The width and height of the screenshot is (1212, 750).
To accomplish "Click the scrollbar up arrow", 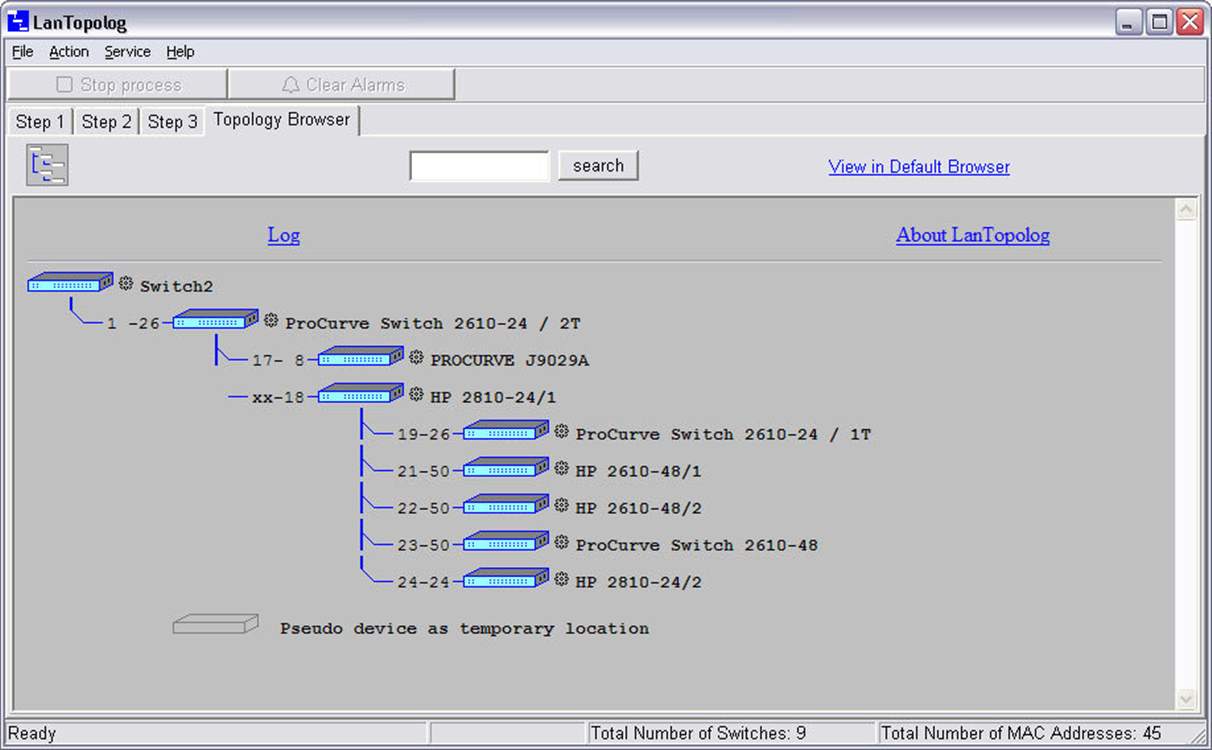I will pyautogui.click(x=1186, y=210).
